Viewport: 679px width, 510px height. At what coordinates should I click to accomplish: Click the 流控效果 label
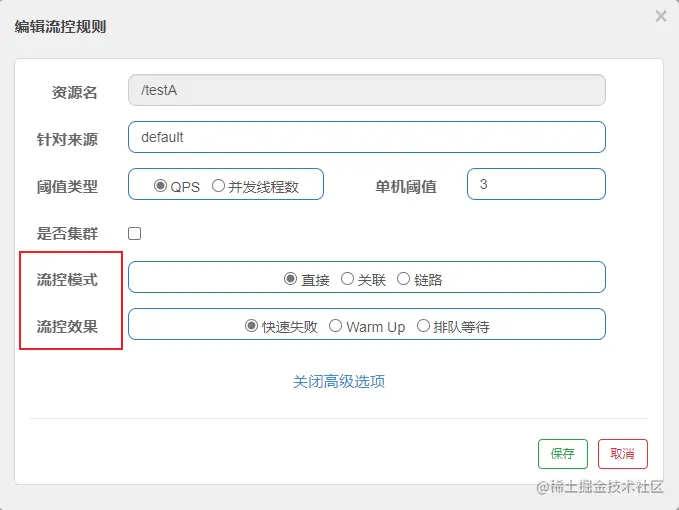(x=67, y=327)
